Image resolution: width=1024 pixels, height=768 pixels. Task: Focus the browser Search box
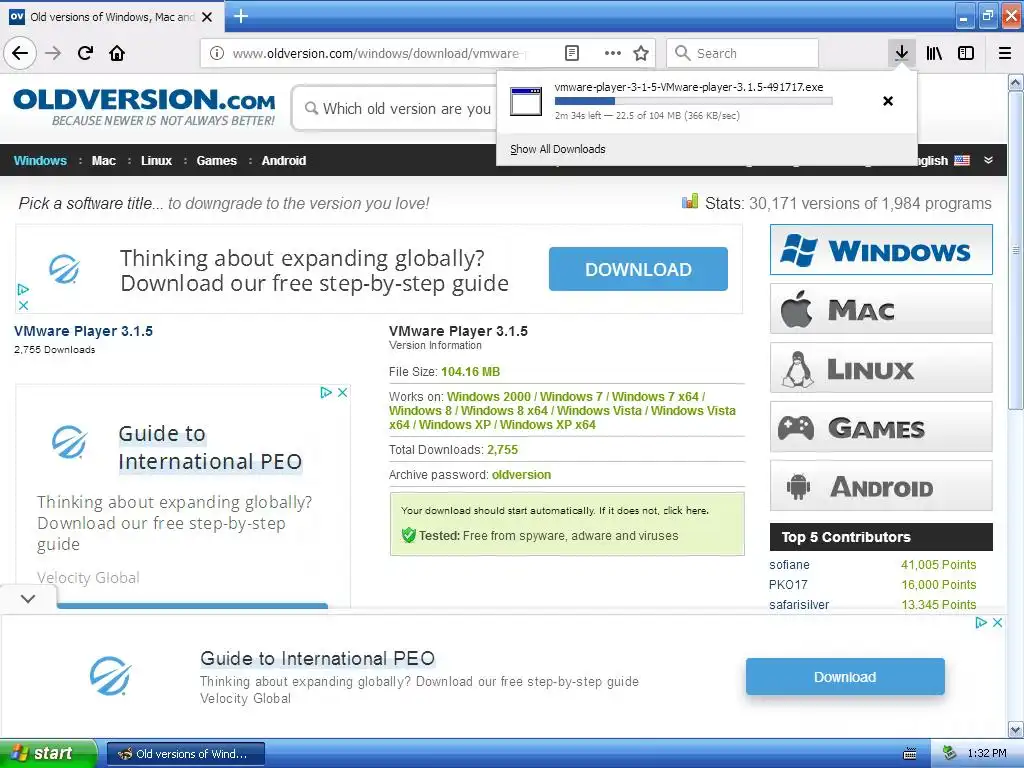pyautogui.click(x=743, y=53)
